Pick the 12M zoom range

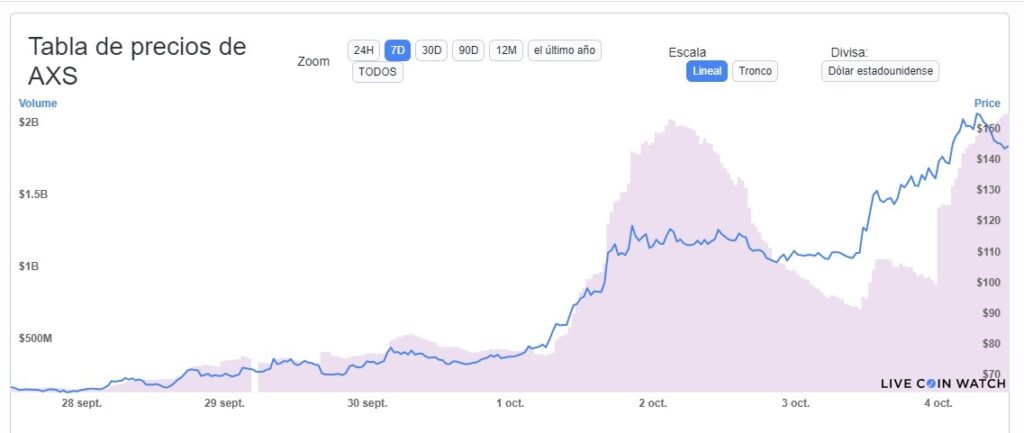506,50
